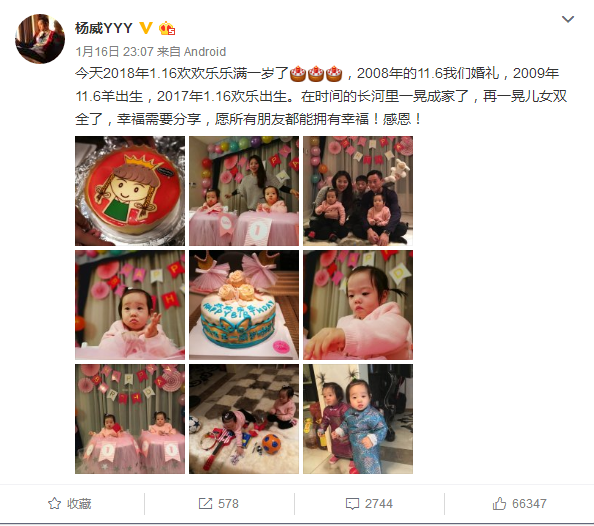Image resolution: width=594 pixels, height=526 pixels.
Task: Click the crown membership badge icon
Action: pos(167,28)
